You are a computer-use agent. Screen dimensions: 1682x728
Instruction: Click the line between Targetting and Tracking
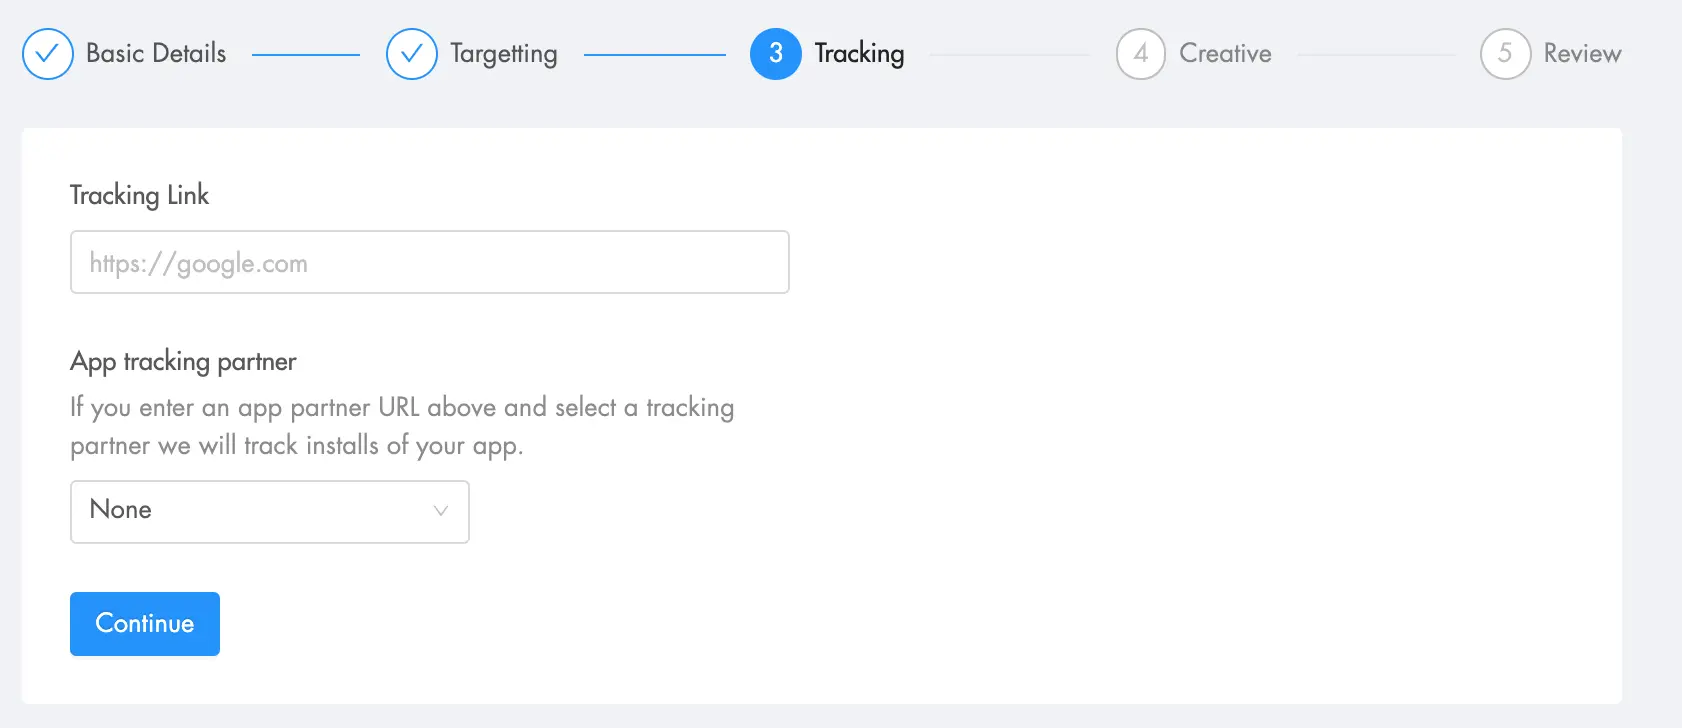pyautogui.click(x=654, y=55)
